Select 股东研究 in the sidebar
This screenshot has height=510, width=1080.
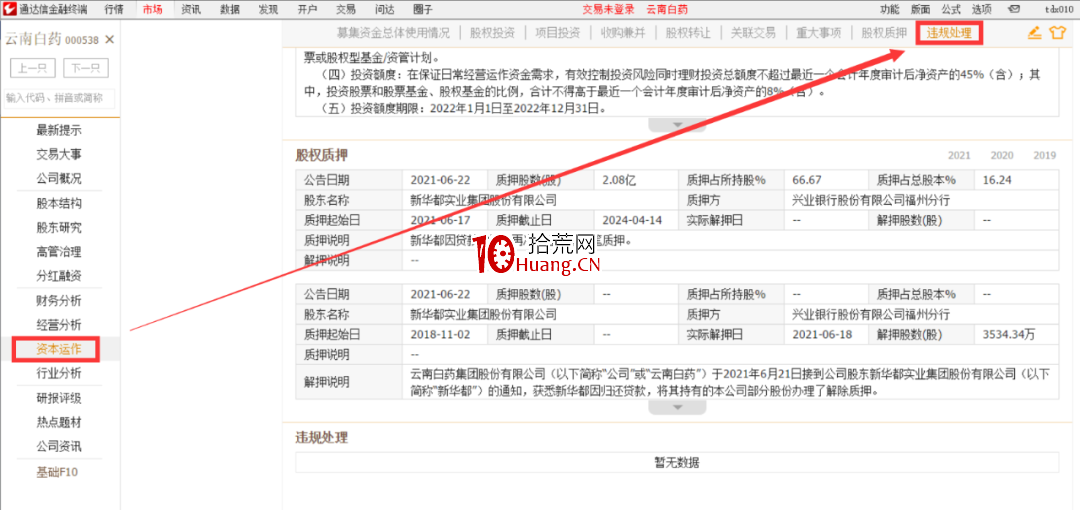59,227
